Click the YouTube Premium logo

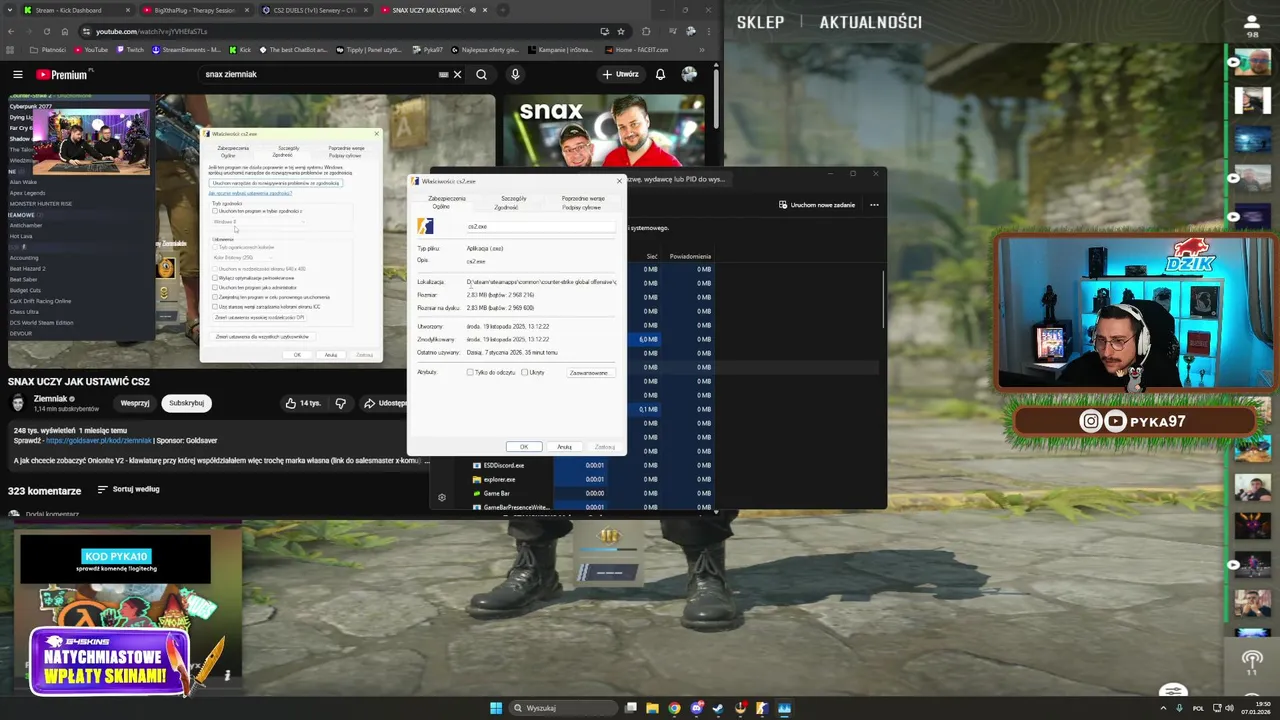63,74
